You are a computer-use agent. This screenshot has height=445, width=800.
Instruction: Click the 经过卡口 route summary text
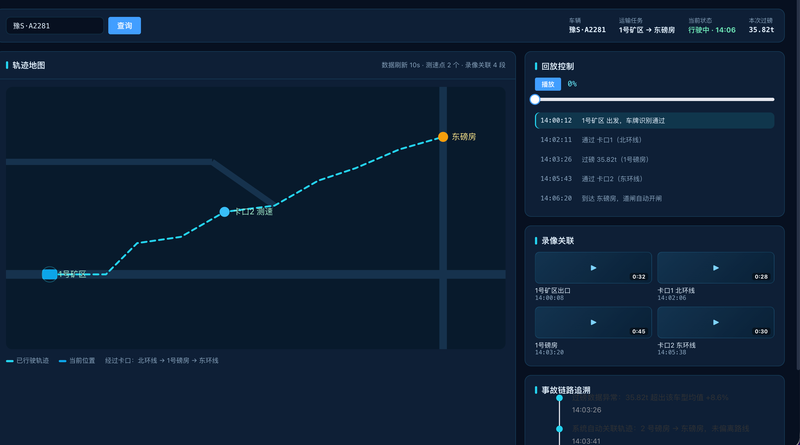pos(162,360)
